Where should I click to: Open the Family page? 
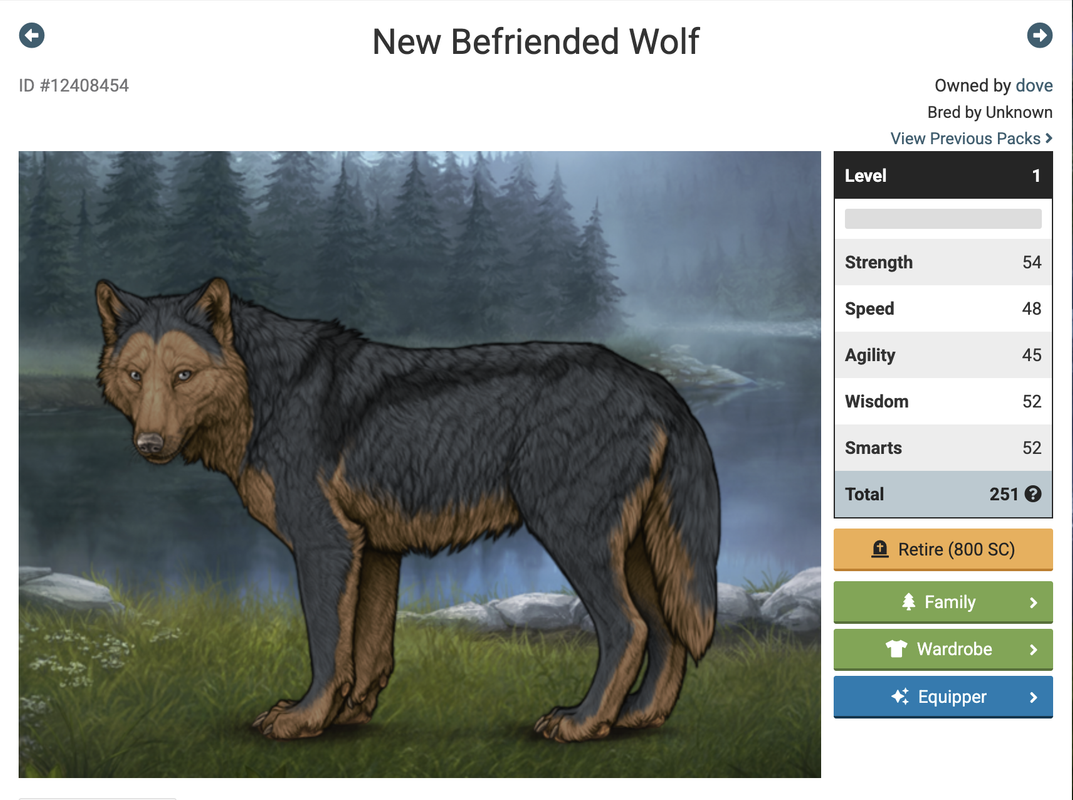tap(943, 602)
